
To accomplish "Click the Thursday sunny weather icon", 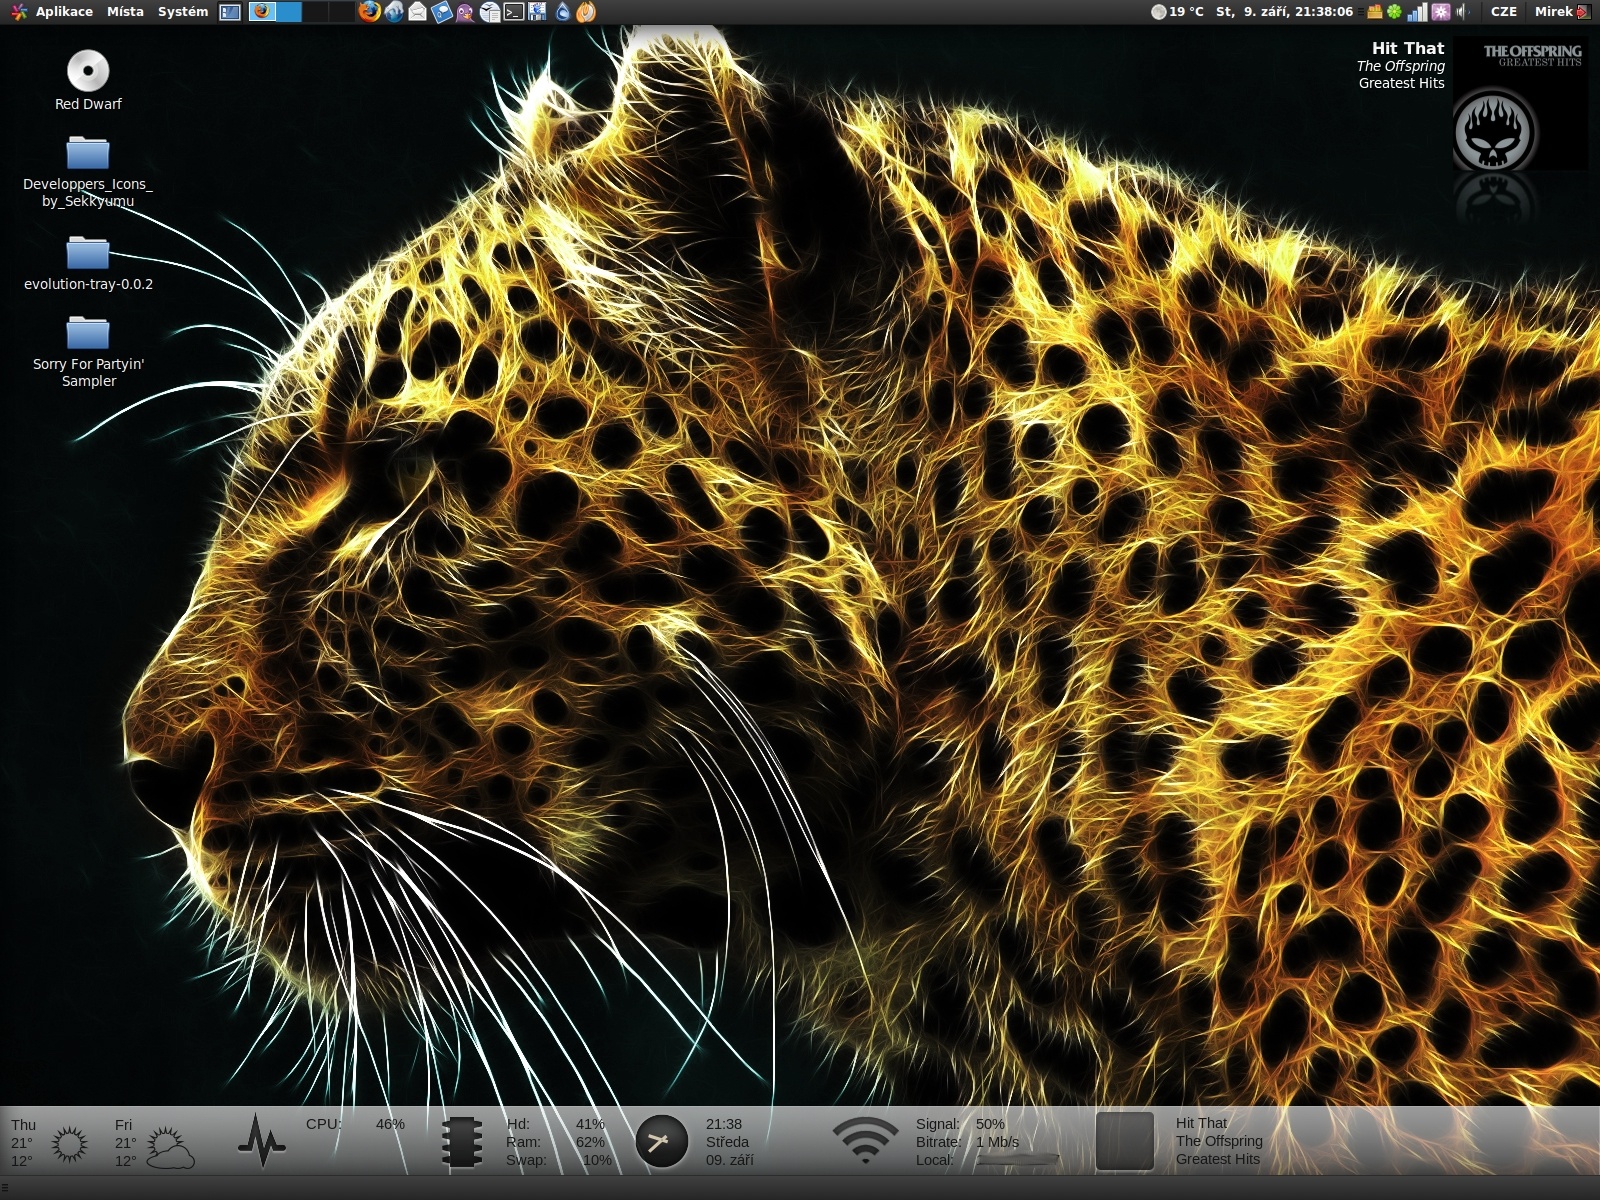I will [70, 1145].
